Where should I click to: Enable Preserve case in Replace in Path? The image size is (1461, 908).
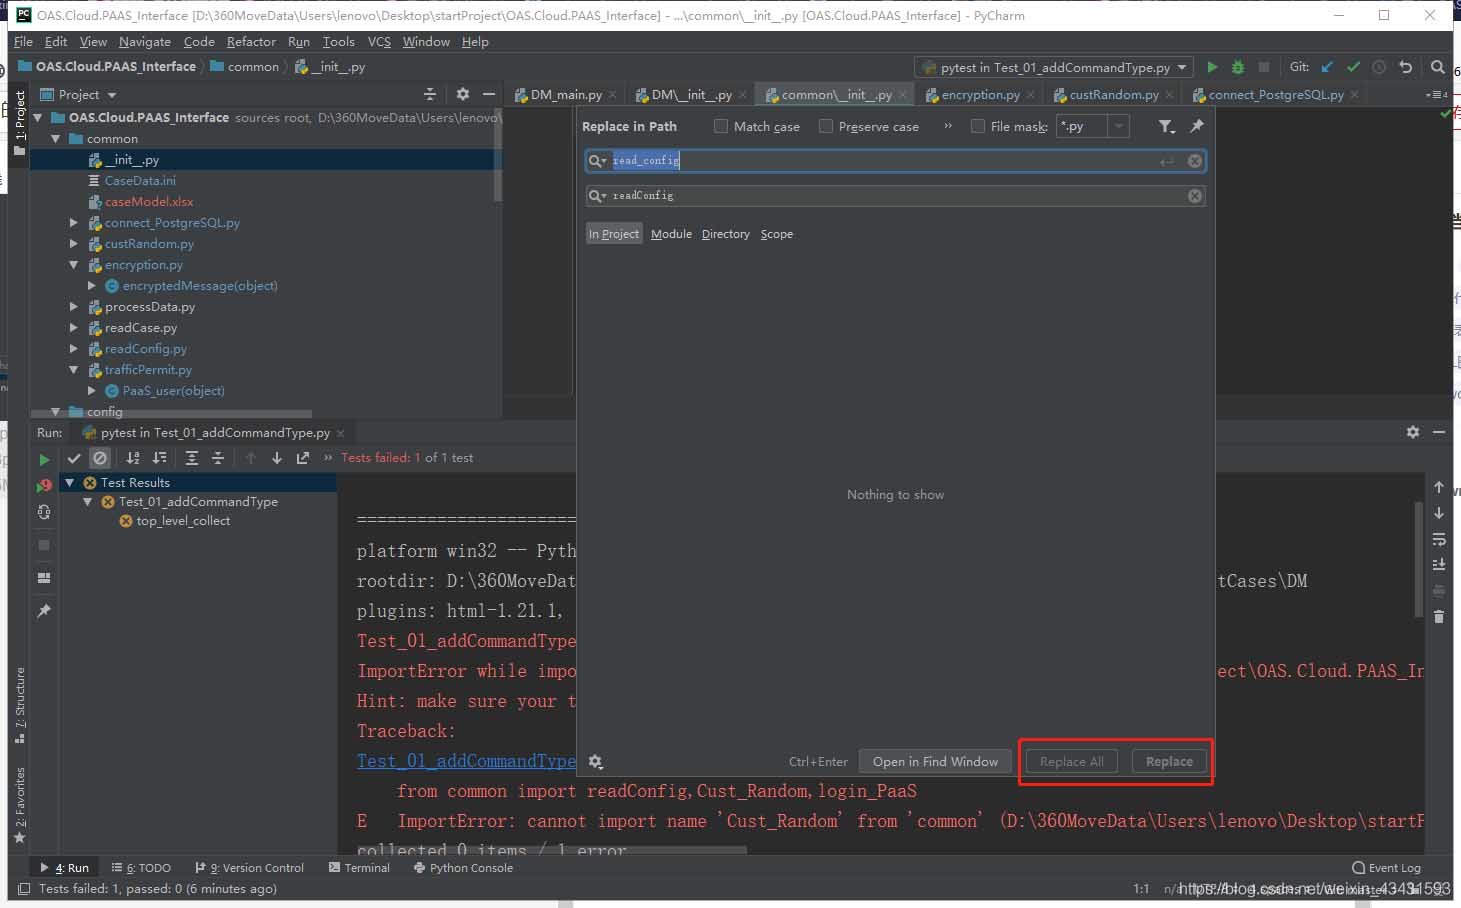(826, 126)
